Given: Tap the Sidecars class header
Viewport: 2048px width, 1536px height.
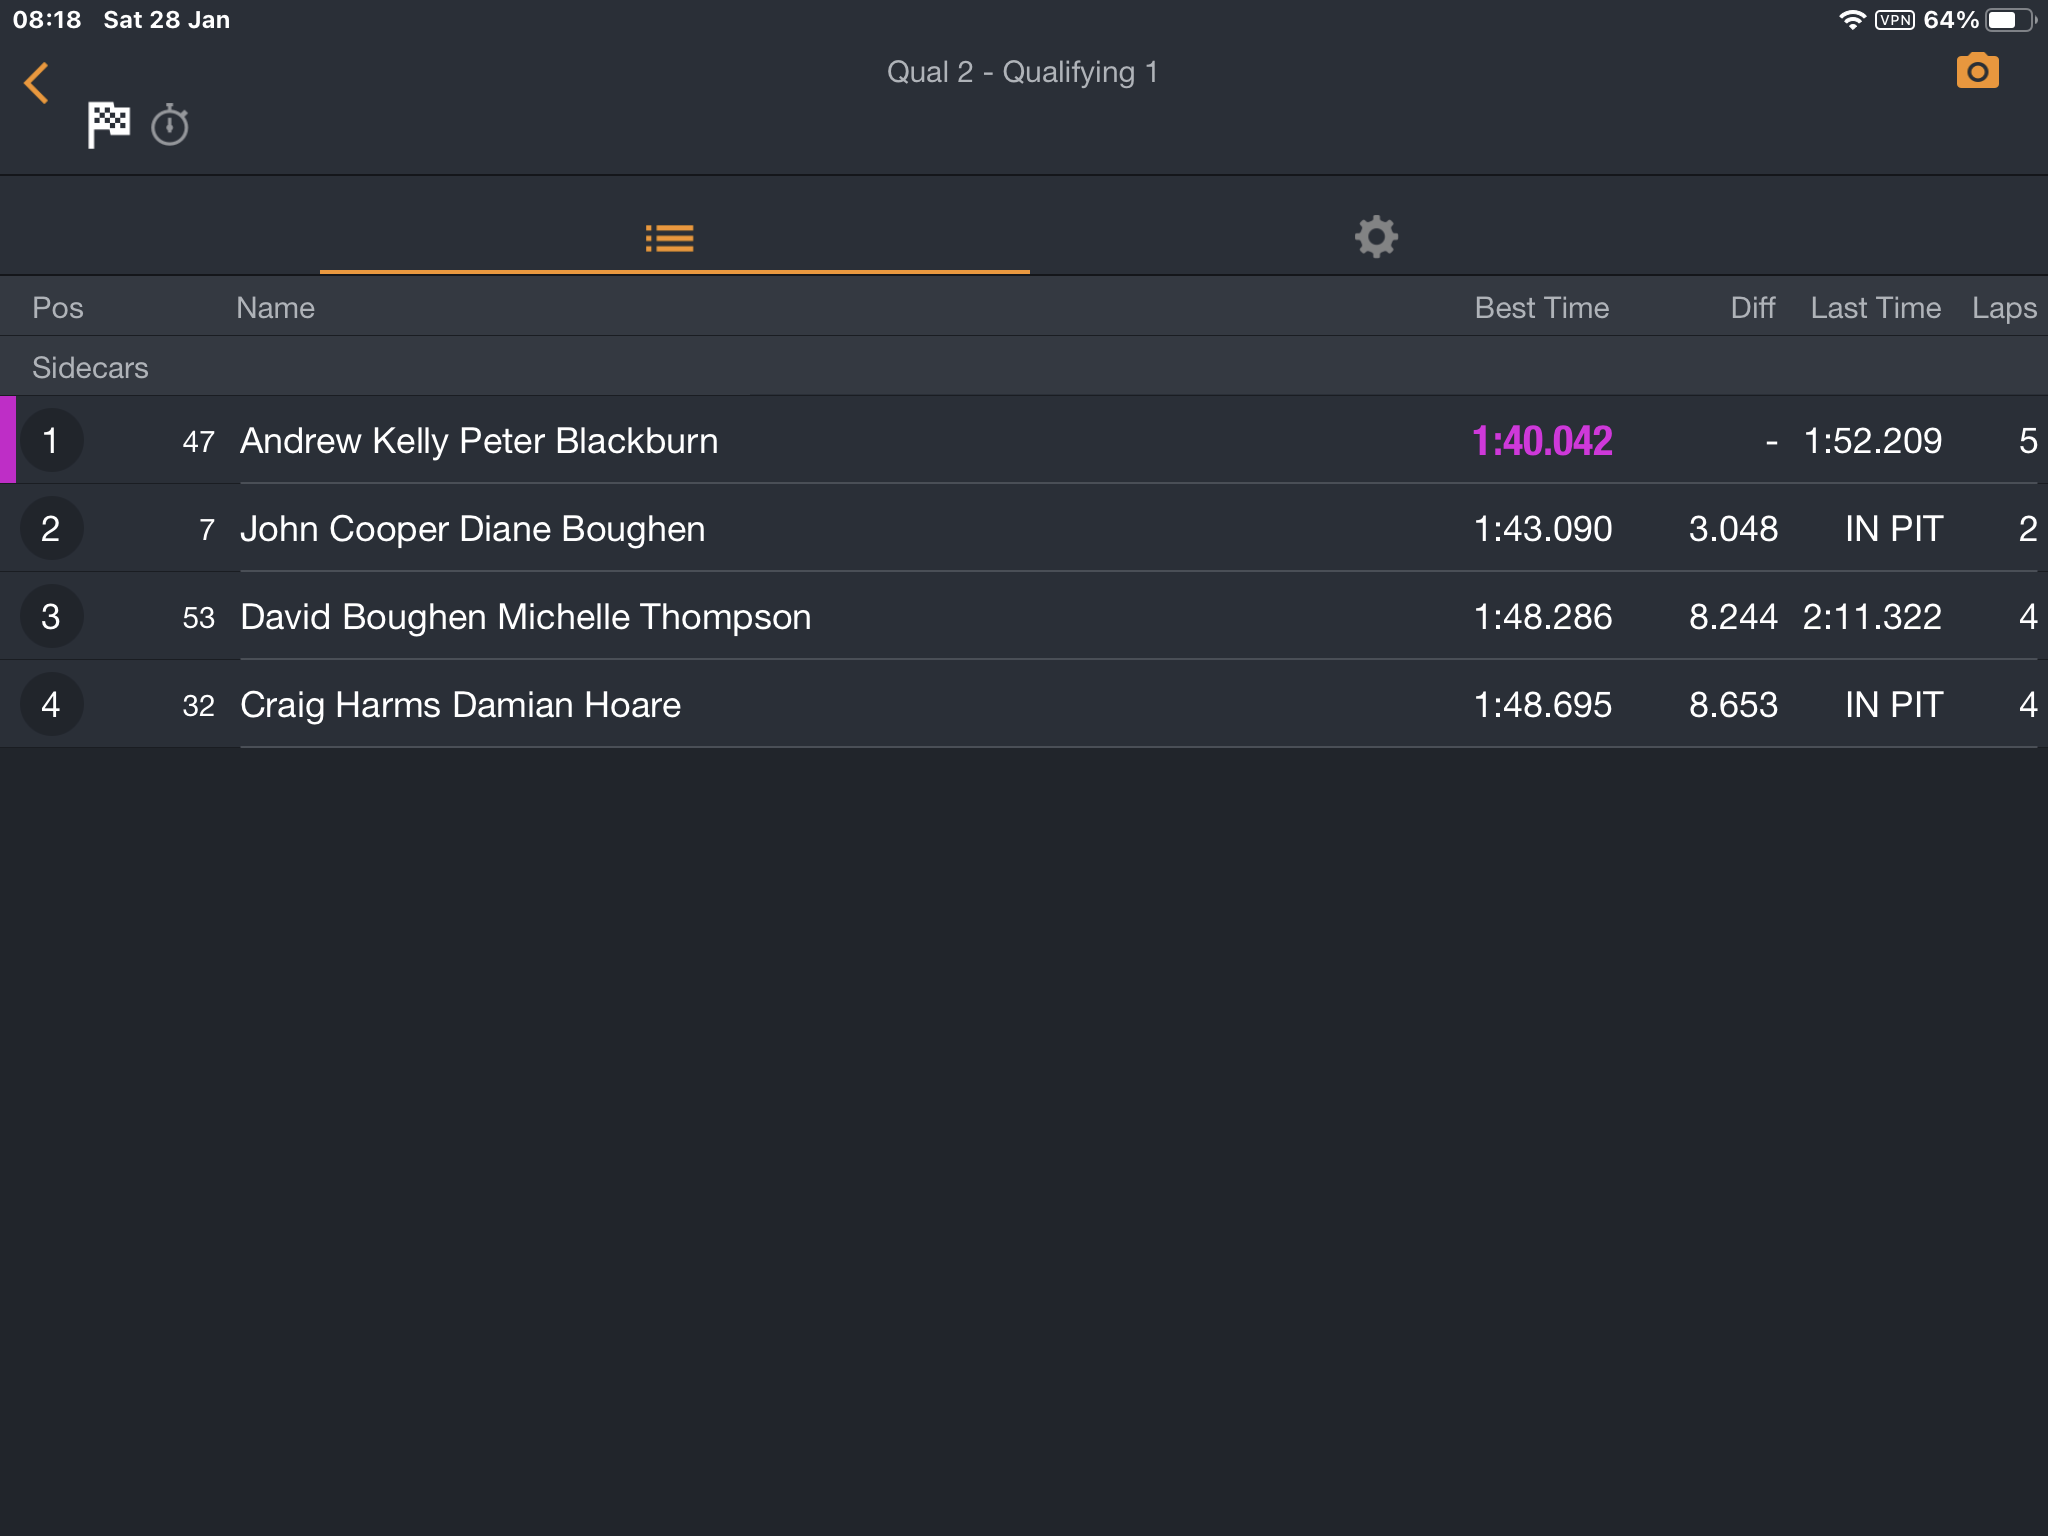Looking at the screenshot, I should (90, 367).
